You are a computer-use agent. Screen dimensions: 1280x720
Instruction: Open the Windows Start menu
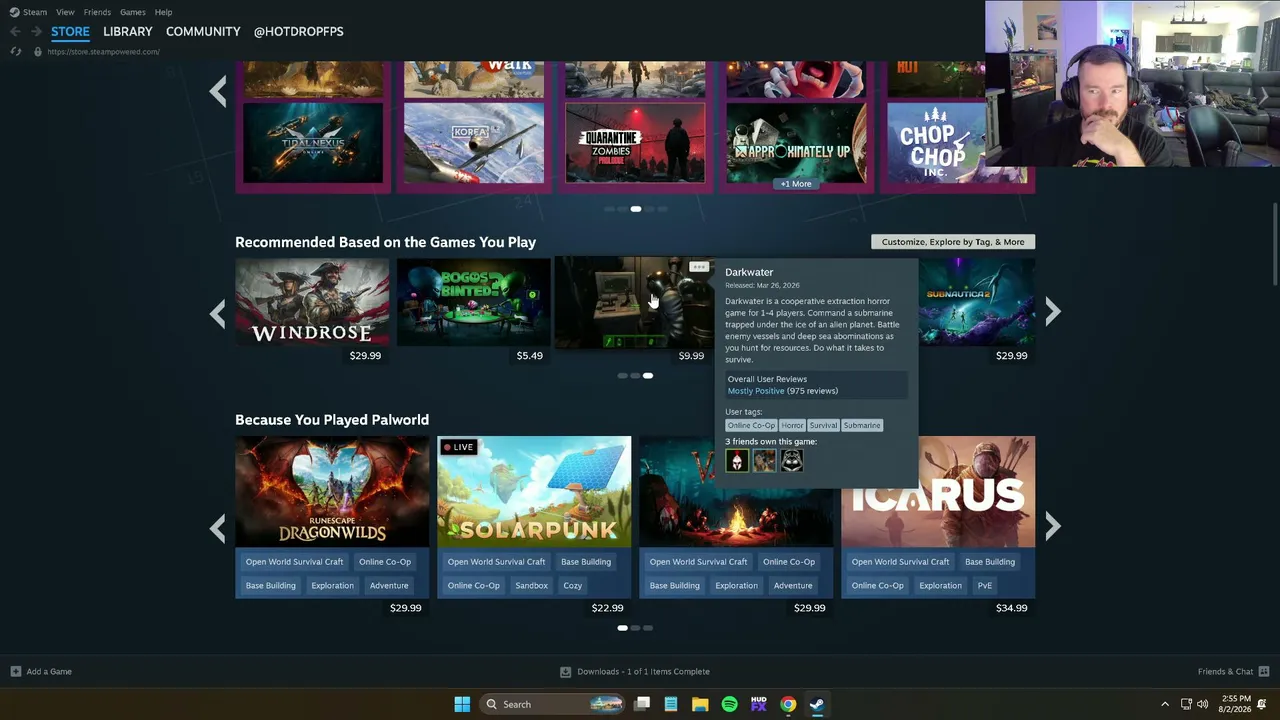[x=462, y=704]
